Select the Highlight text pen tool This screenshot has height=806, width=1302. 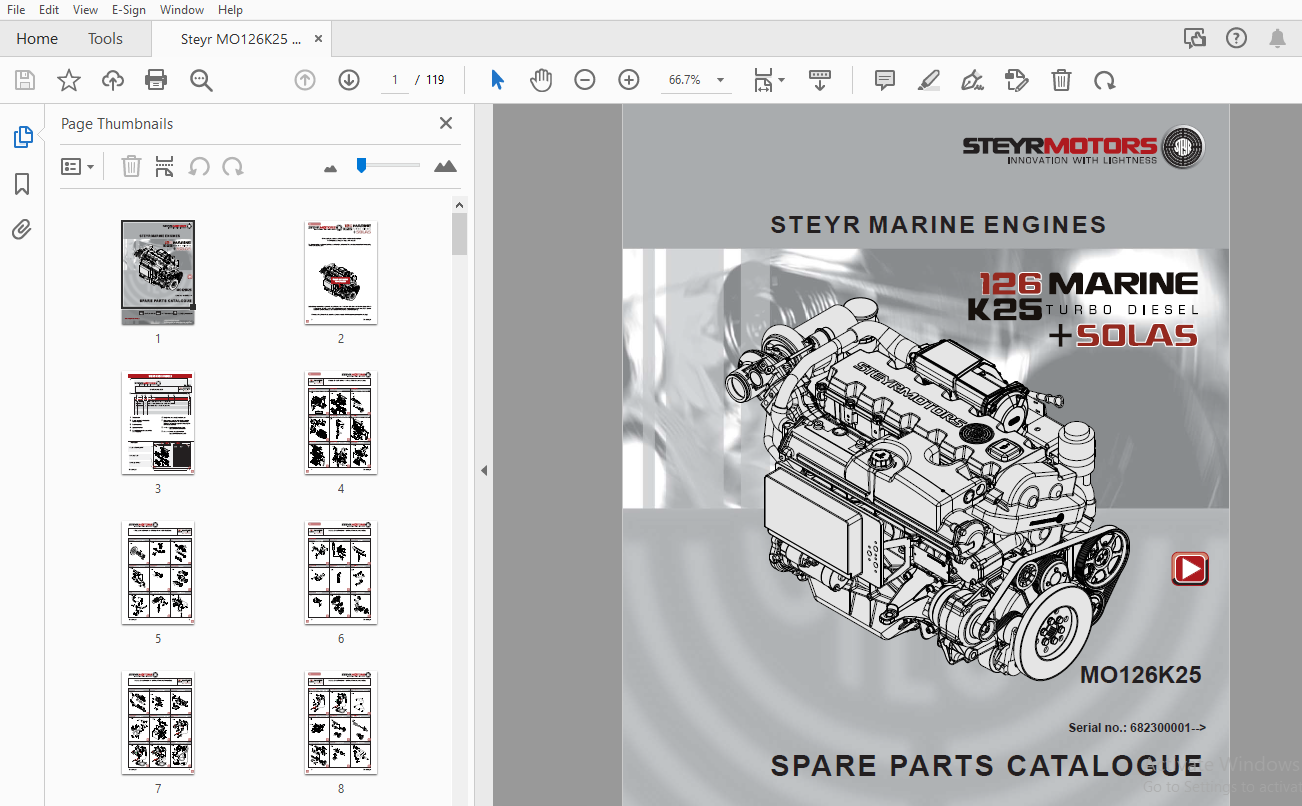pos(929,80)
